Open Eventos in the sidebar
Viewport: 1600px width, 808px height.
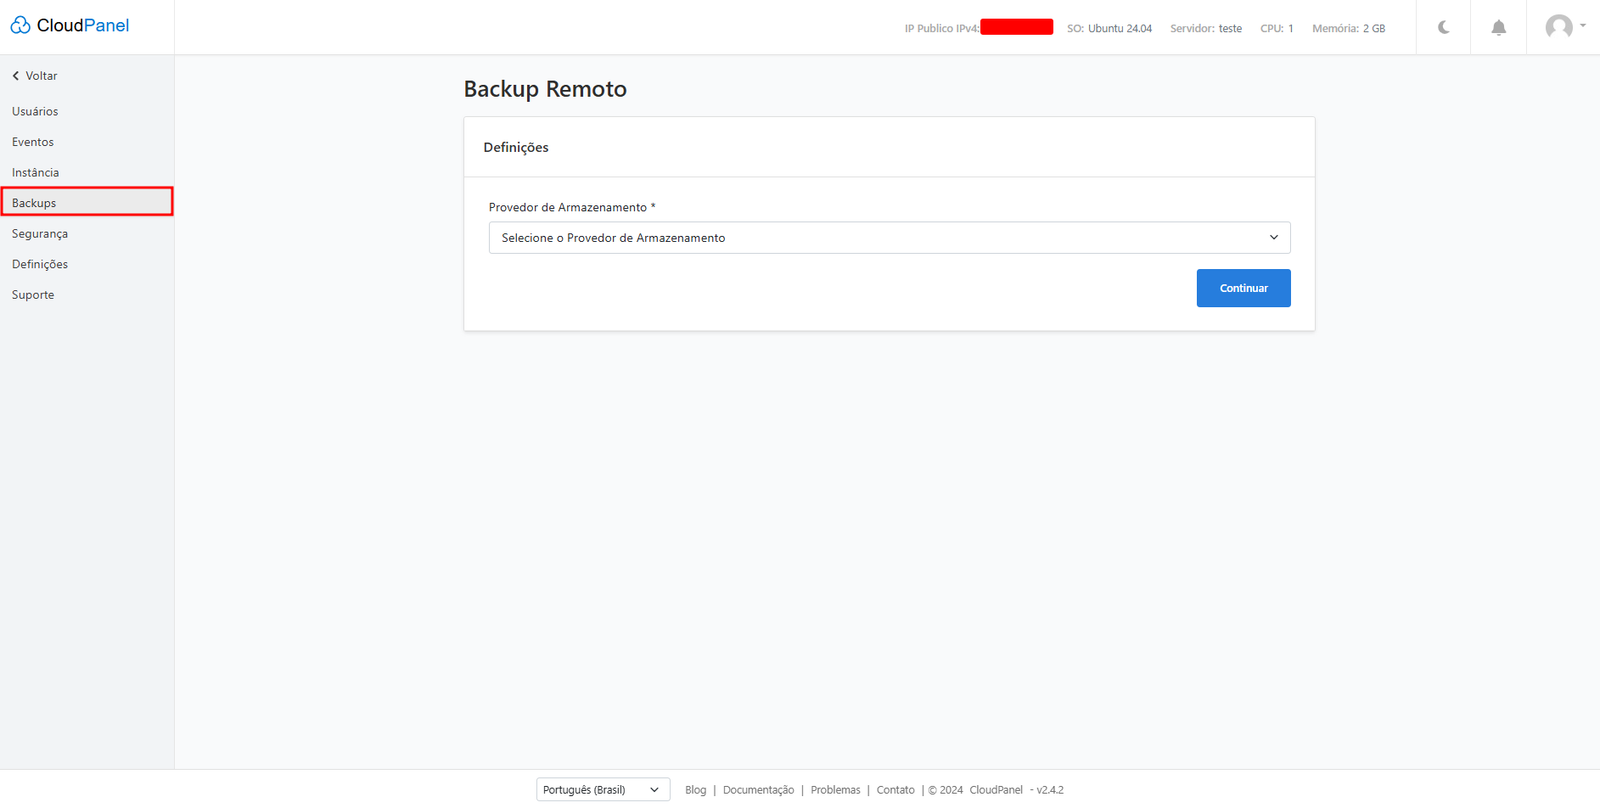(x=33, y=142)
